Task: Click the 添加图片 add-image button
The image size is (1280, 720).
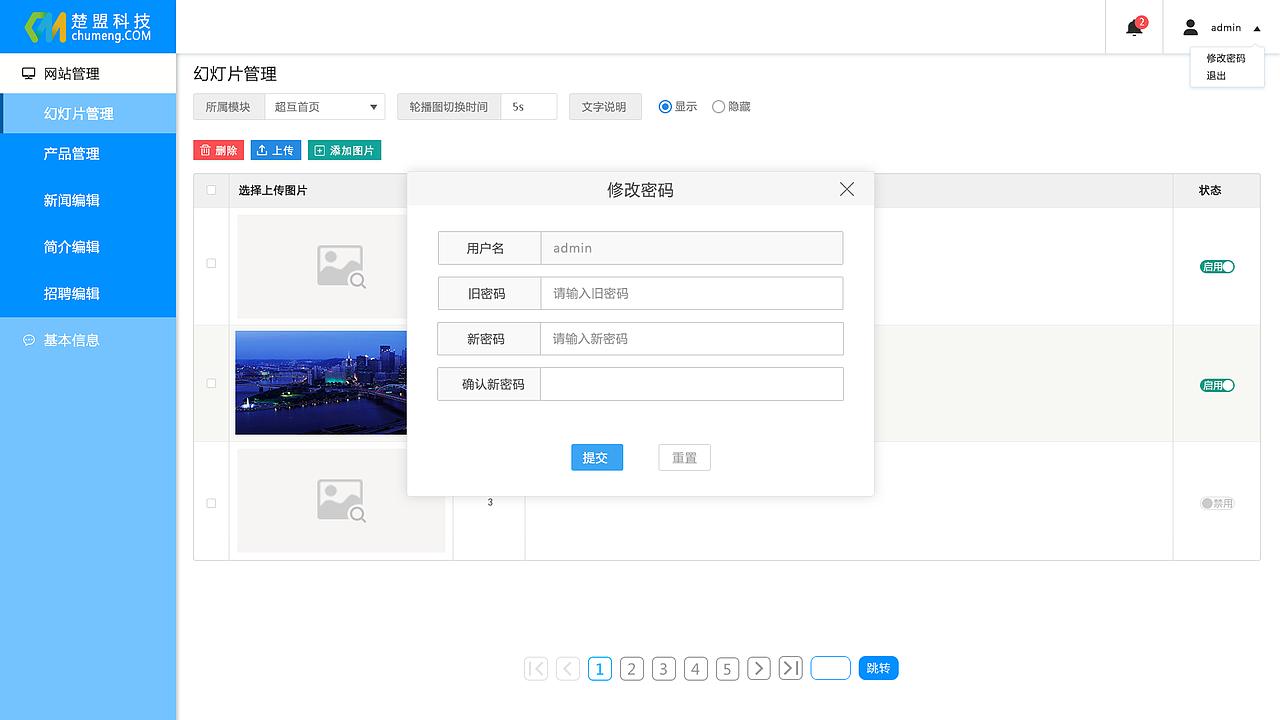Action: click(344, 150)
